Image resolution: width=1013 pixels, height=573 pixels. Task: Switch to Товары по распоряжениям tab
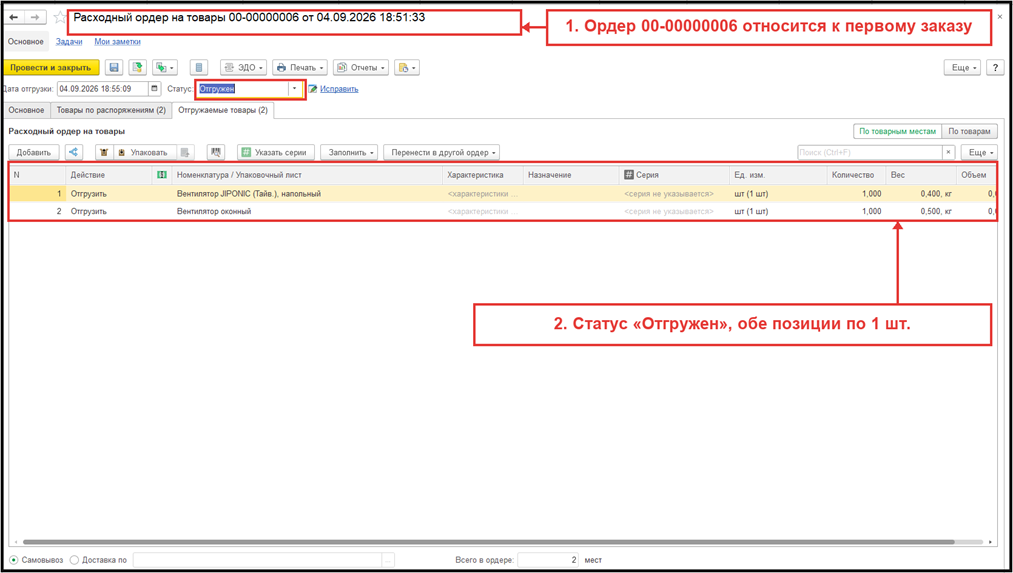[x=111, y=110]
